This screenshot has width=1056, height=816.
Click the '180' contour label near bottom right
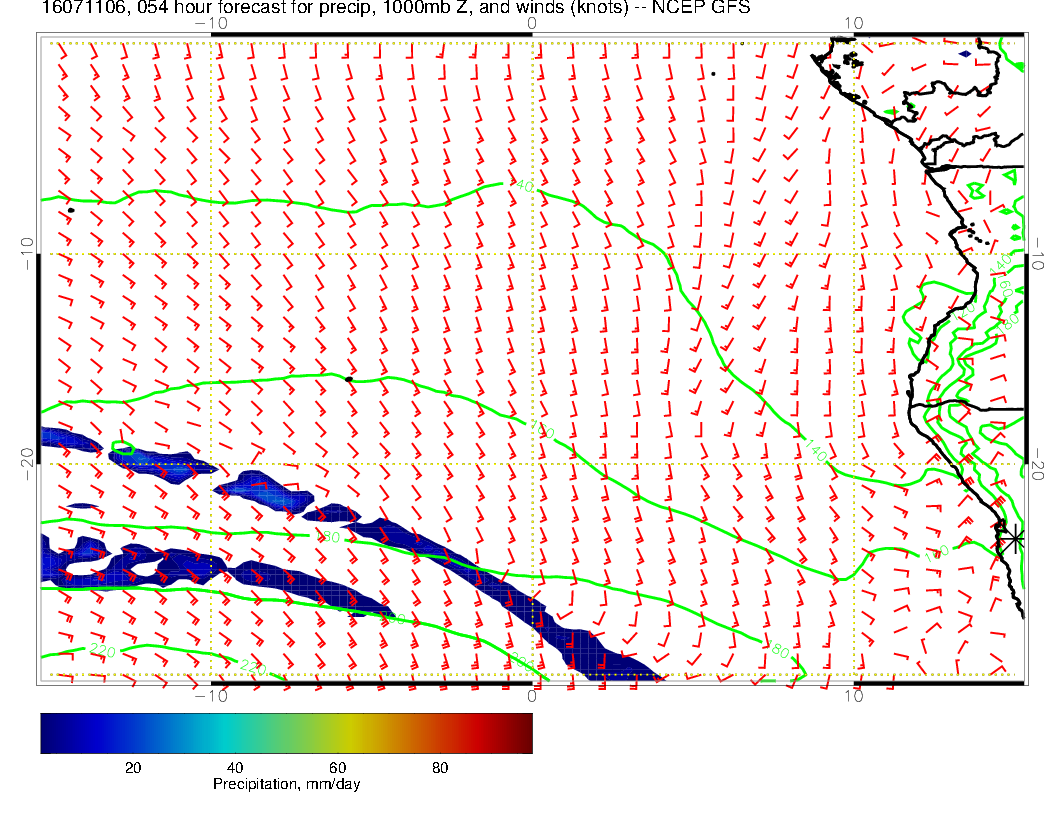click(779, 651)
